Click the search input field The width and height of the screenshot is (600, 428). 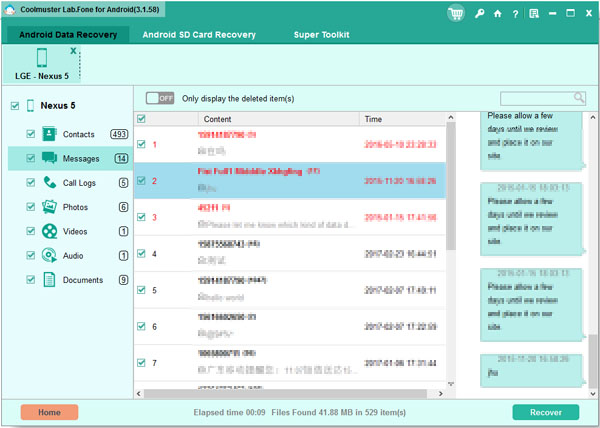pos(537,98)
